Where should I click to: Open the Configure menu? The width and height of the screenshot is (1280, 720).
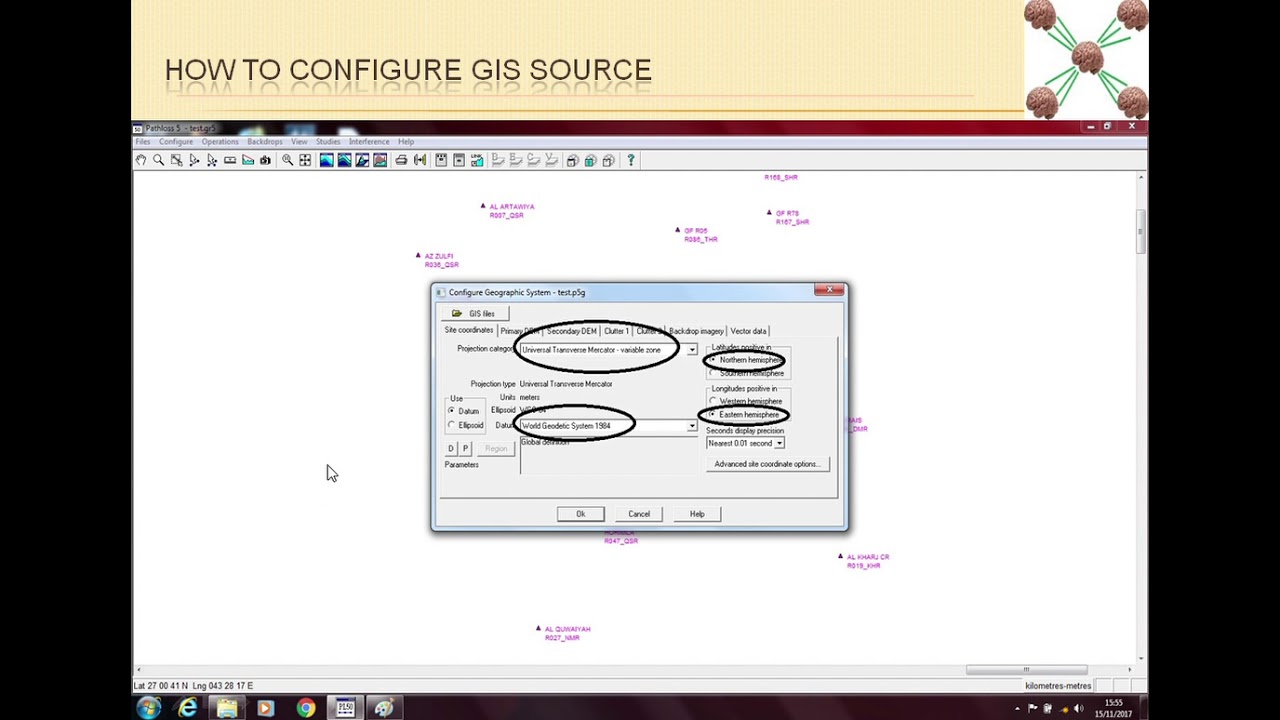point(175,142)
